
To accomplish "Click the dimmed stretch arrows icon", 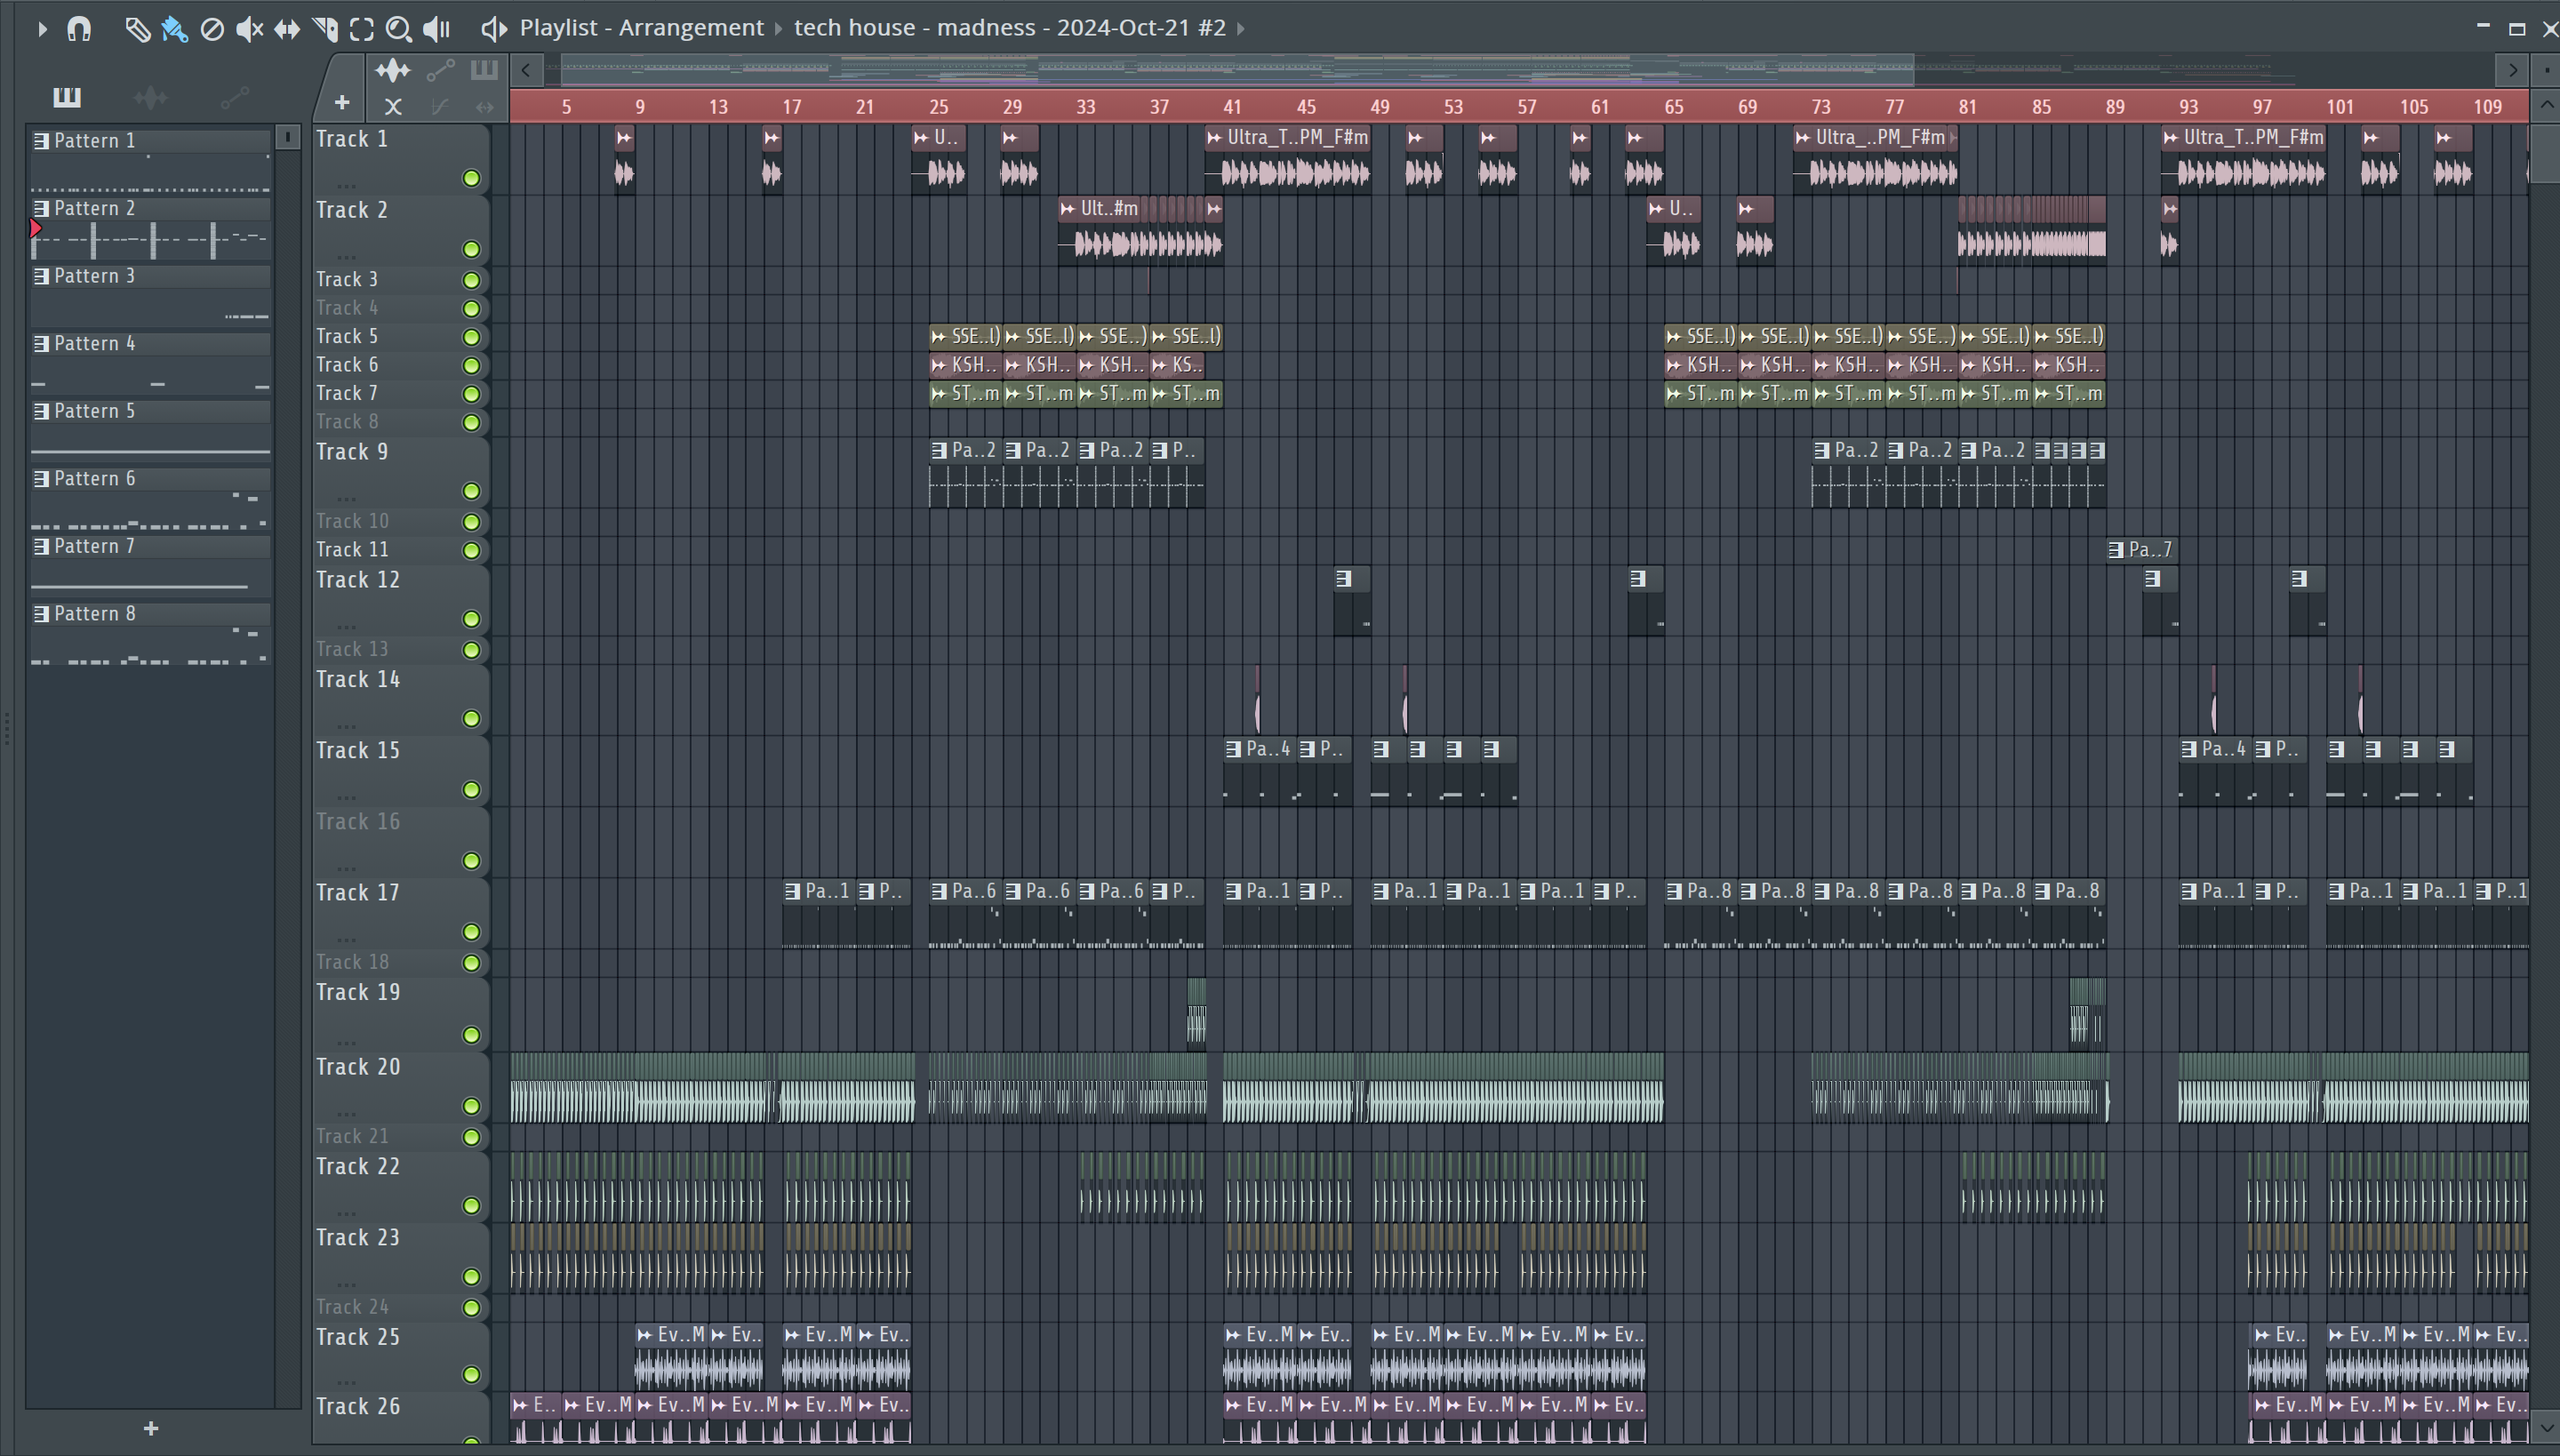I will pos(485,106).
